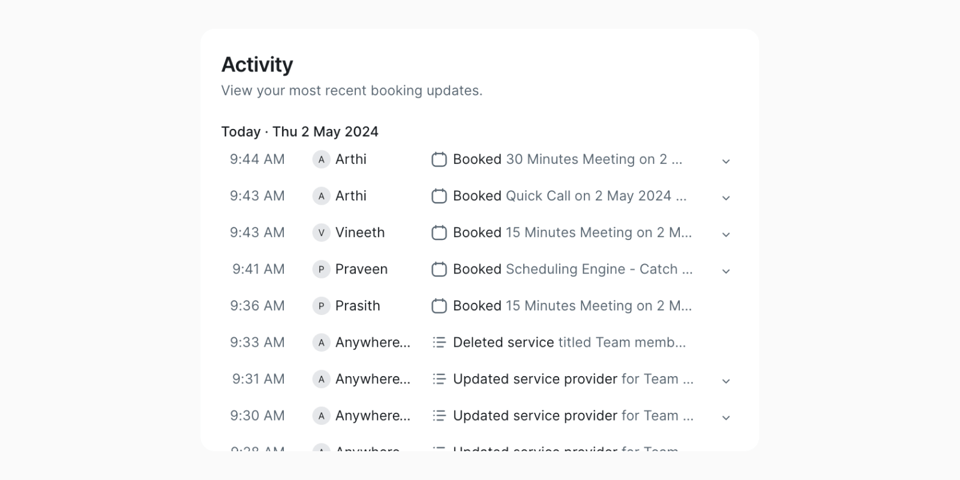
Task: Click Arthi's avatar in the Quick Call row
Action: [x=321, y=196]
